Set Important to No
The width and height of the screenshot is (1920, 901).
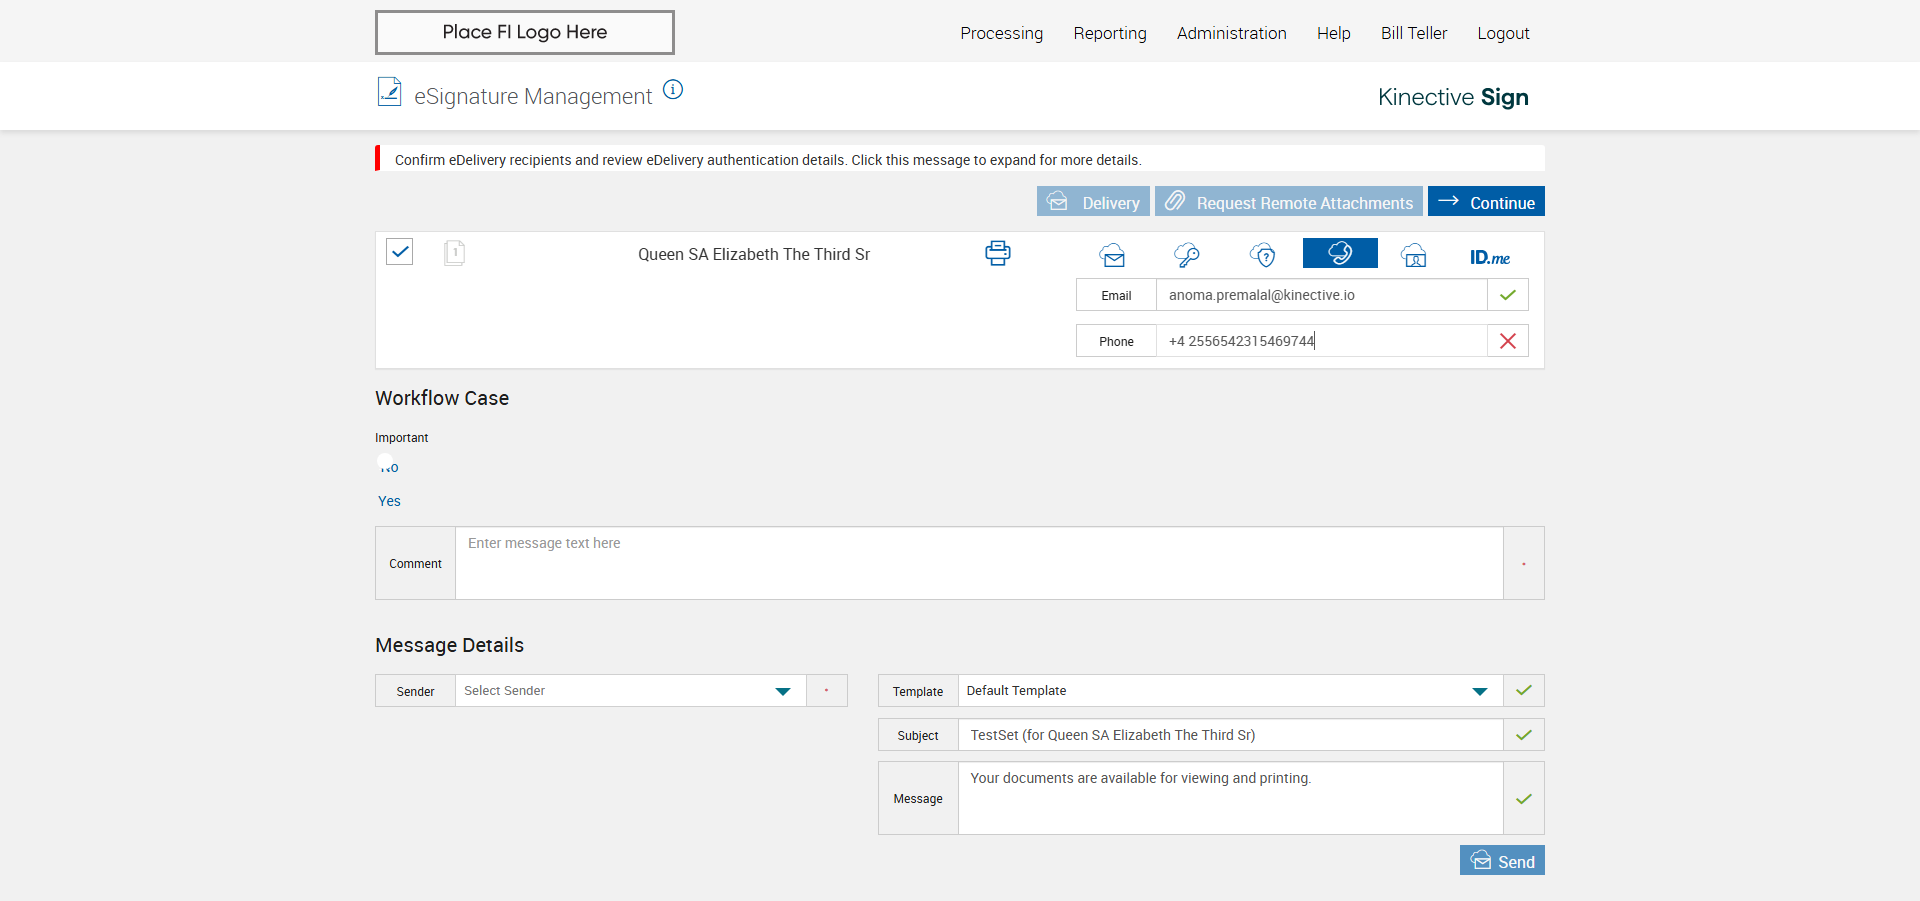tap(388, 466)
